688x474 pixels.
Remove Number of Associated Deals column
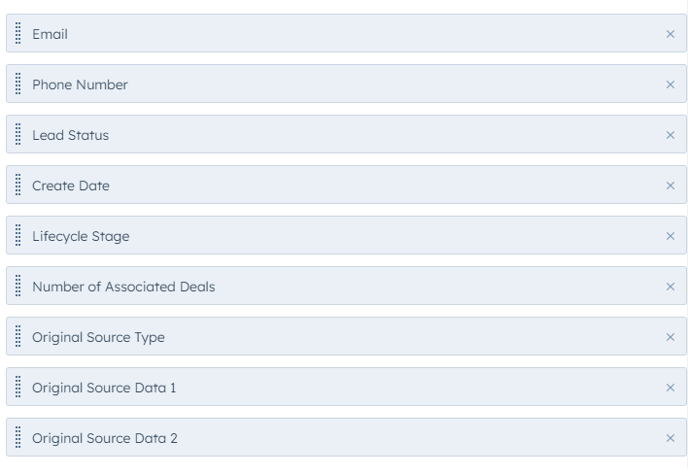coord(670,286)
